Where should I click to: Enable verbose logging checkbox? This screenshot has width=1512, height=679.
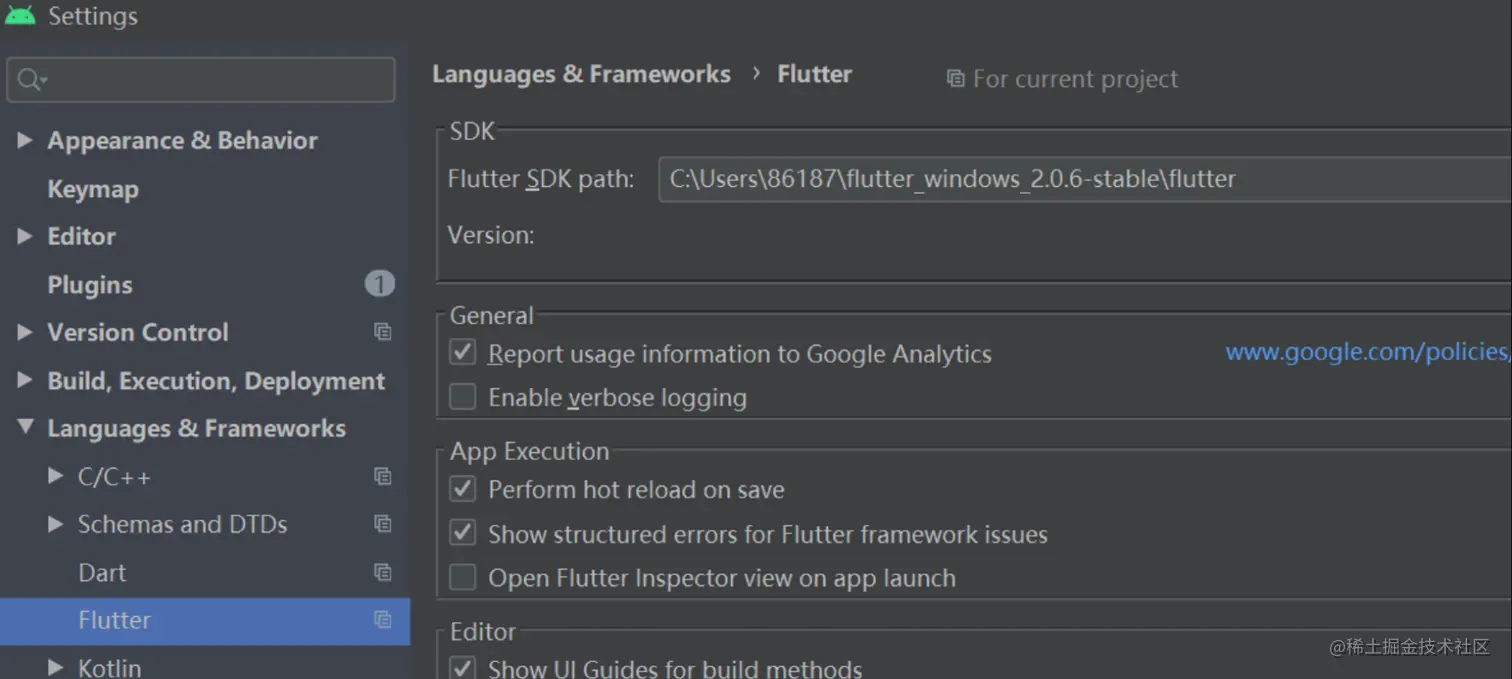tap(462, 397)
